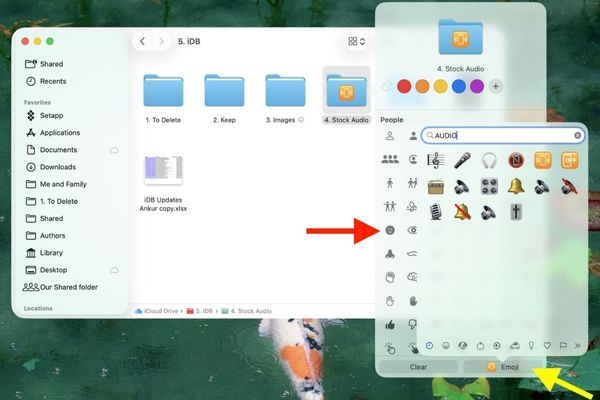Pick the orange mobile phone OFF emoji
Viewport: 600px width, 400px height.
coord(569,160)
